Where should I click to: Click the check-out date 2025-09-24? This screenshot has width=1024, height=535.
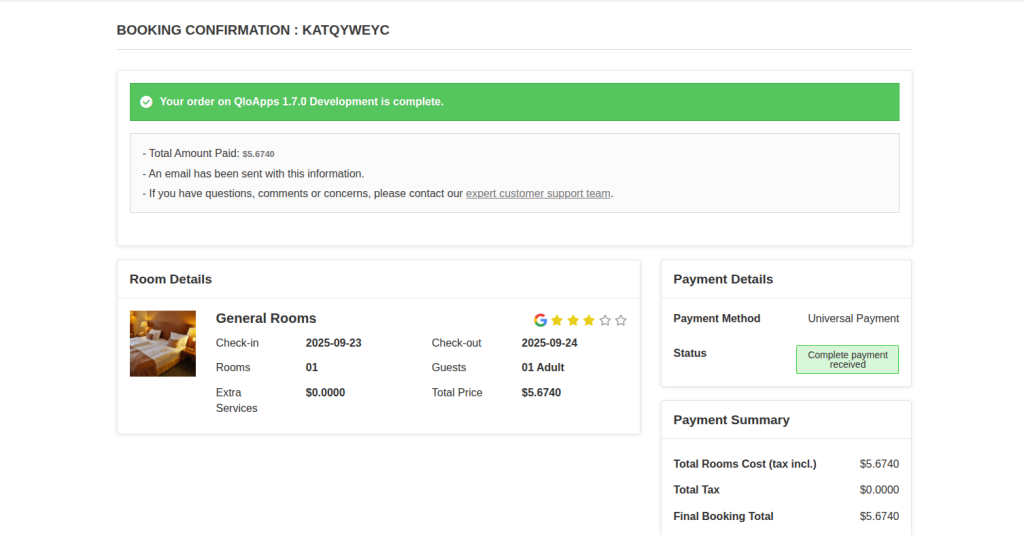[549, 343]
